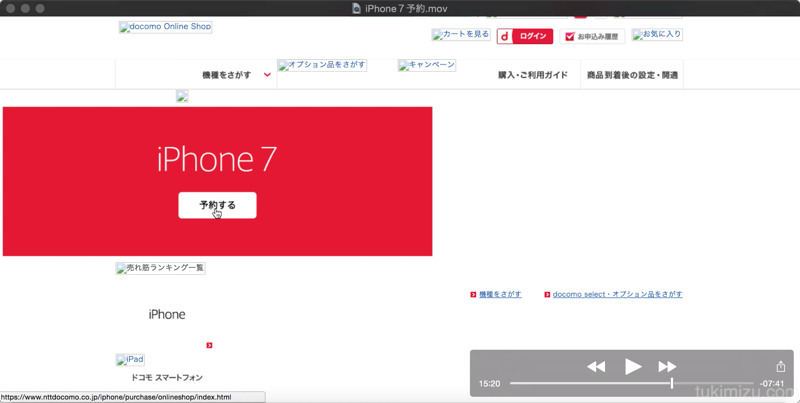800x403 pixels.
Task: Click the iPhone 7 予約.mov window title
Action: (x=406, y=9)
